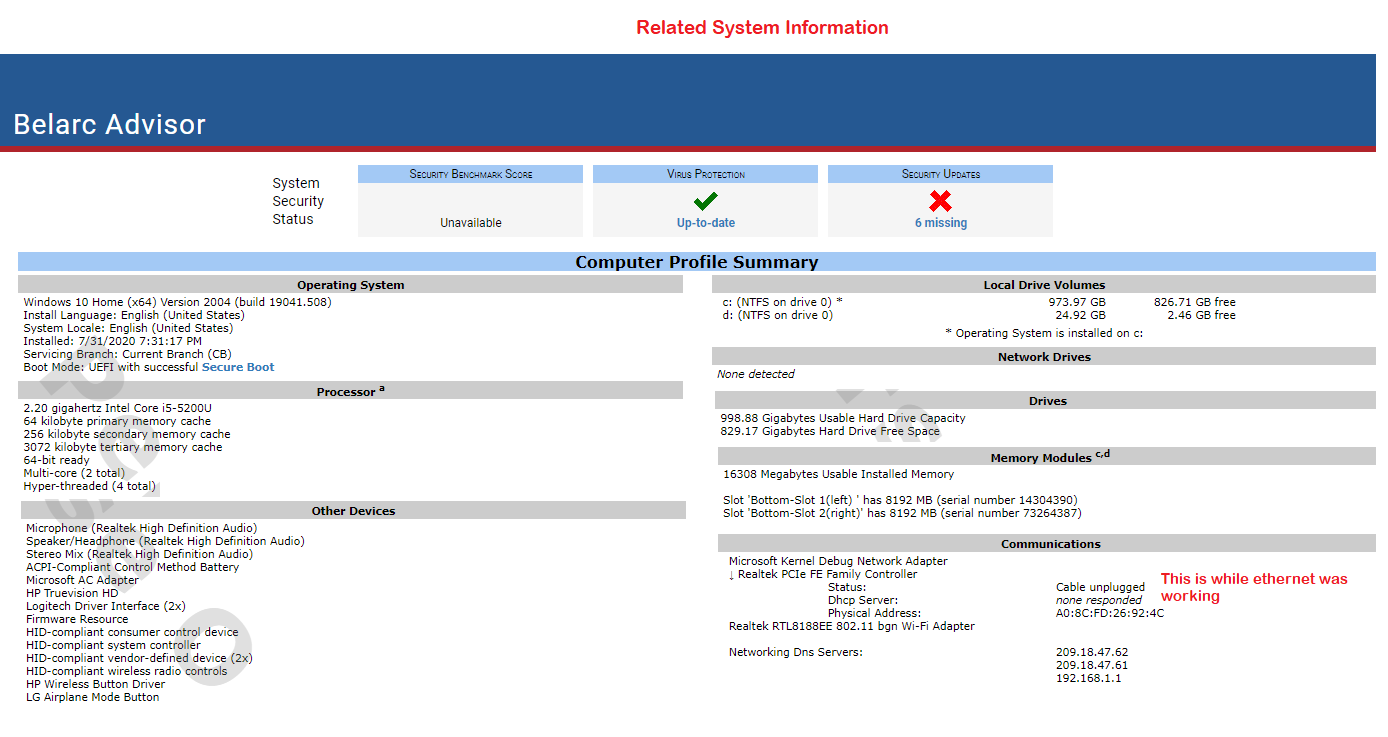Select the Microphone Realtek device entry

pos(141,528)
